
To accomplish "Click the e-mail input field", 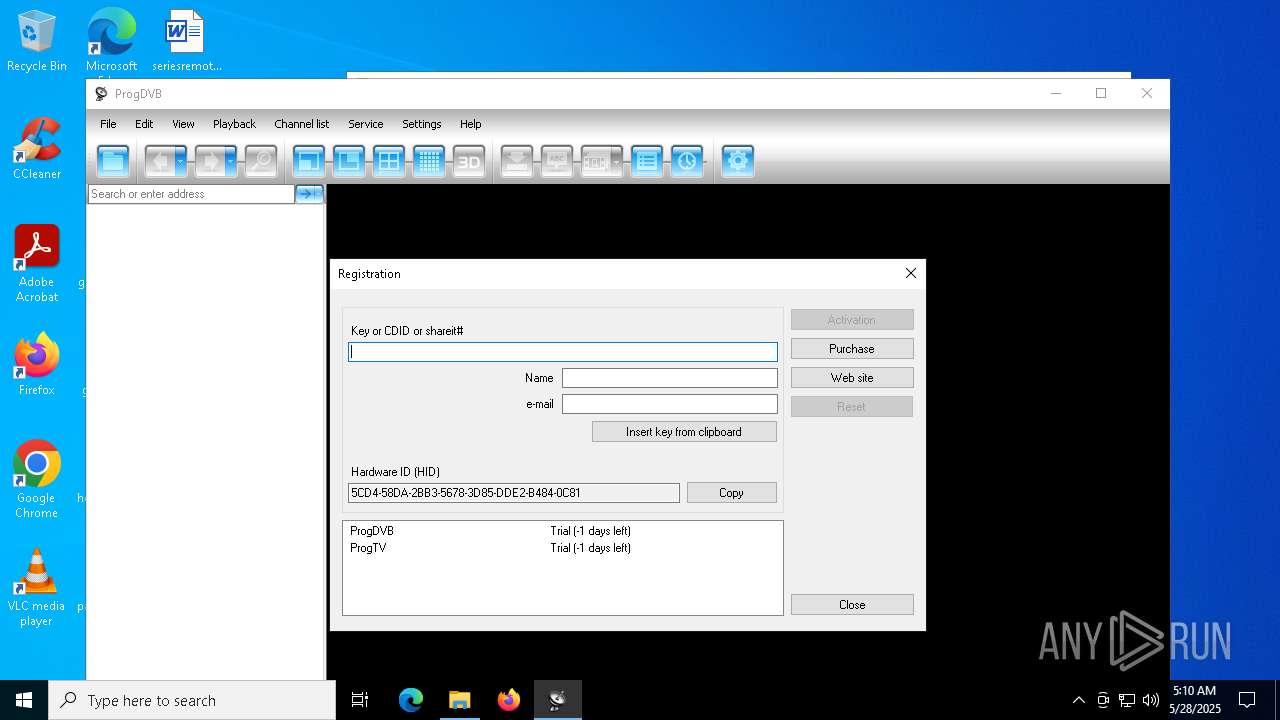I will pyautogui.click(x=670, y=404).
